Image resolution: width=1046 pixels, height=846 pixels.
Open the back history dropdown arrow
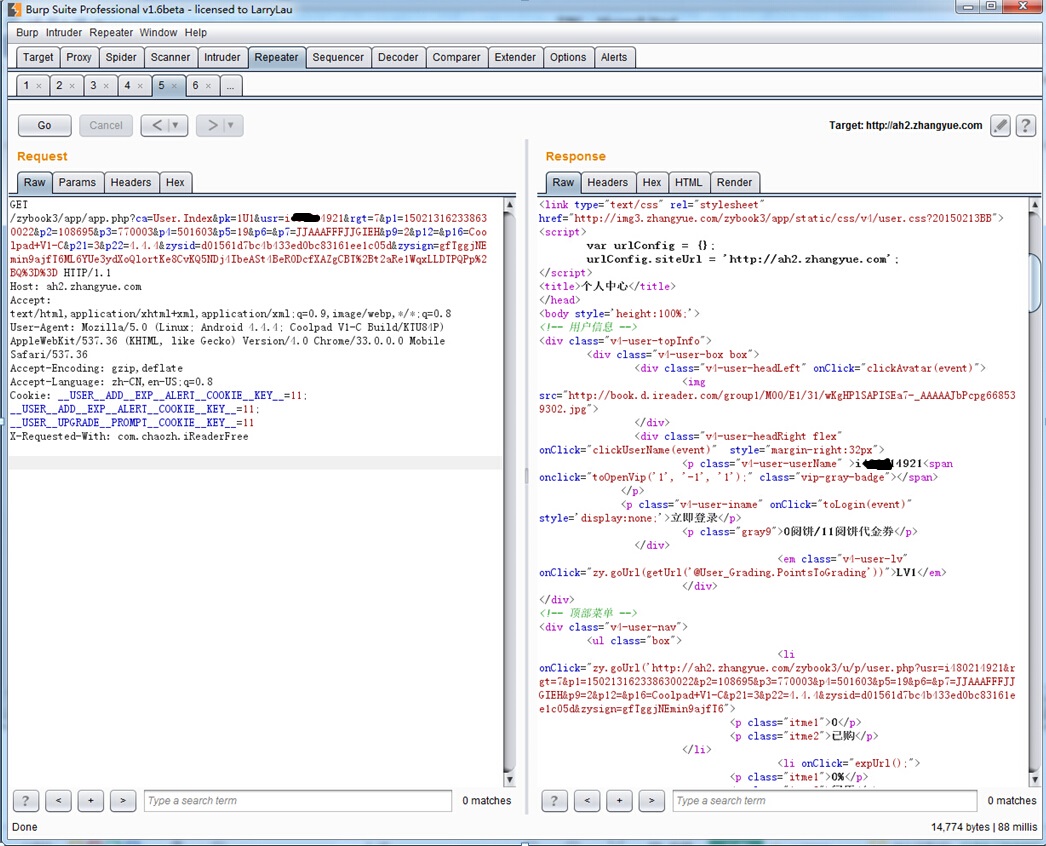pos(176,125)
